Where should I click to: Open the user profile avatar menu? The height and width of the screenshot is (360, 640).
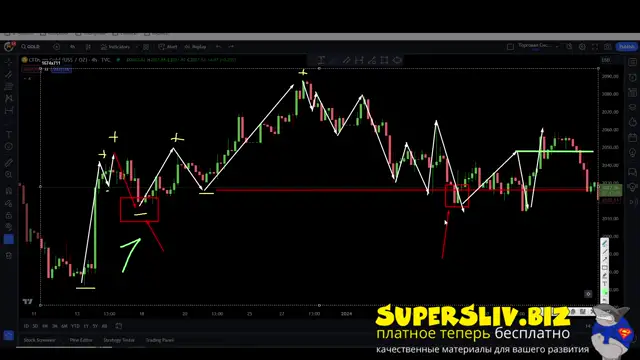[x=9, y=47]
